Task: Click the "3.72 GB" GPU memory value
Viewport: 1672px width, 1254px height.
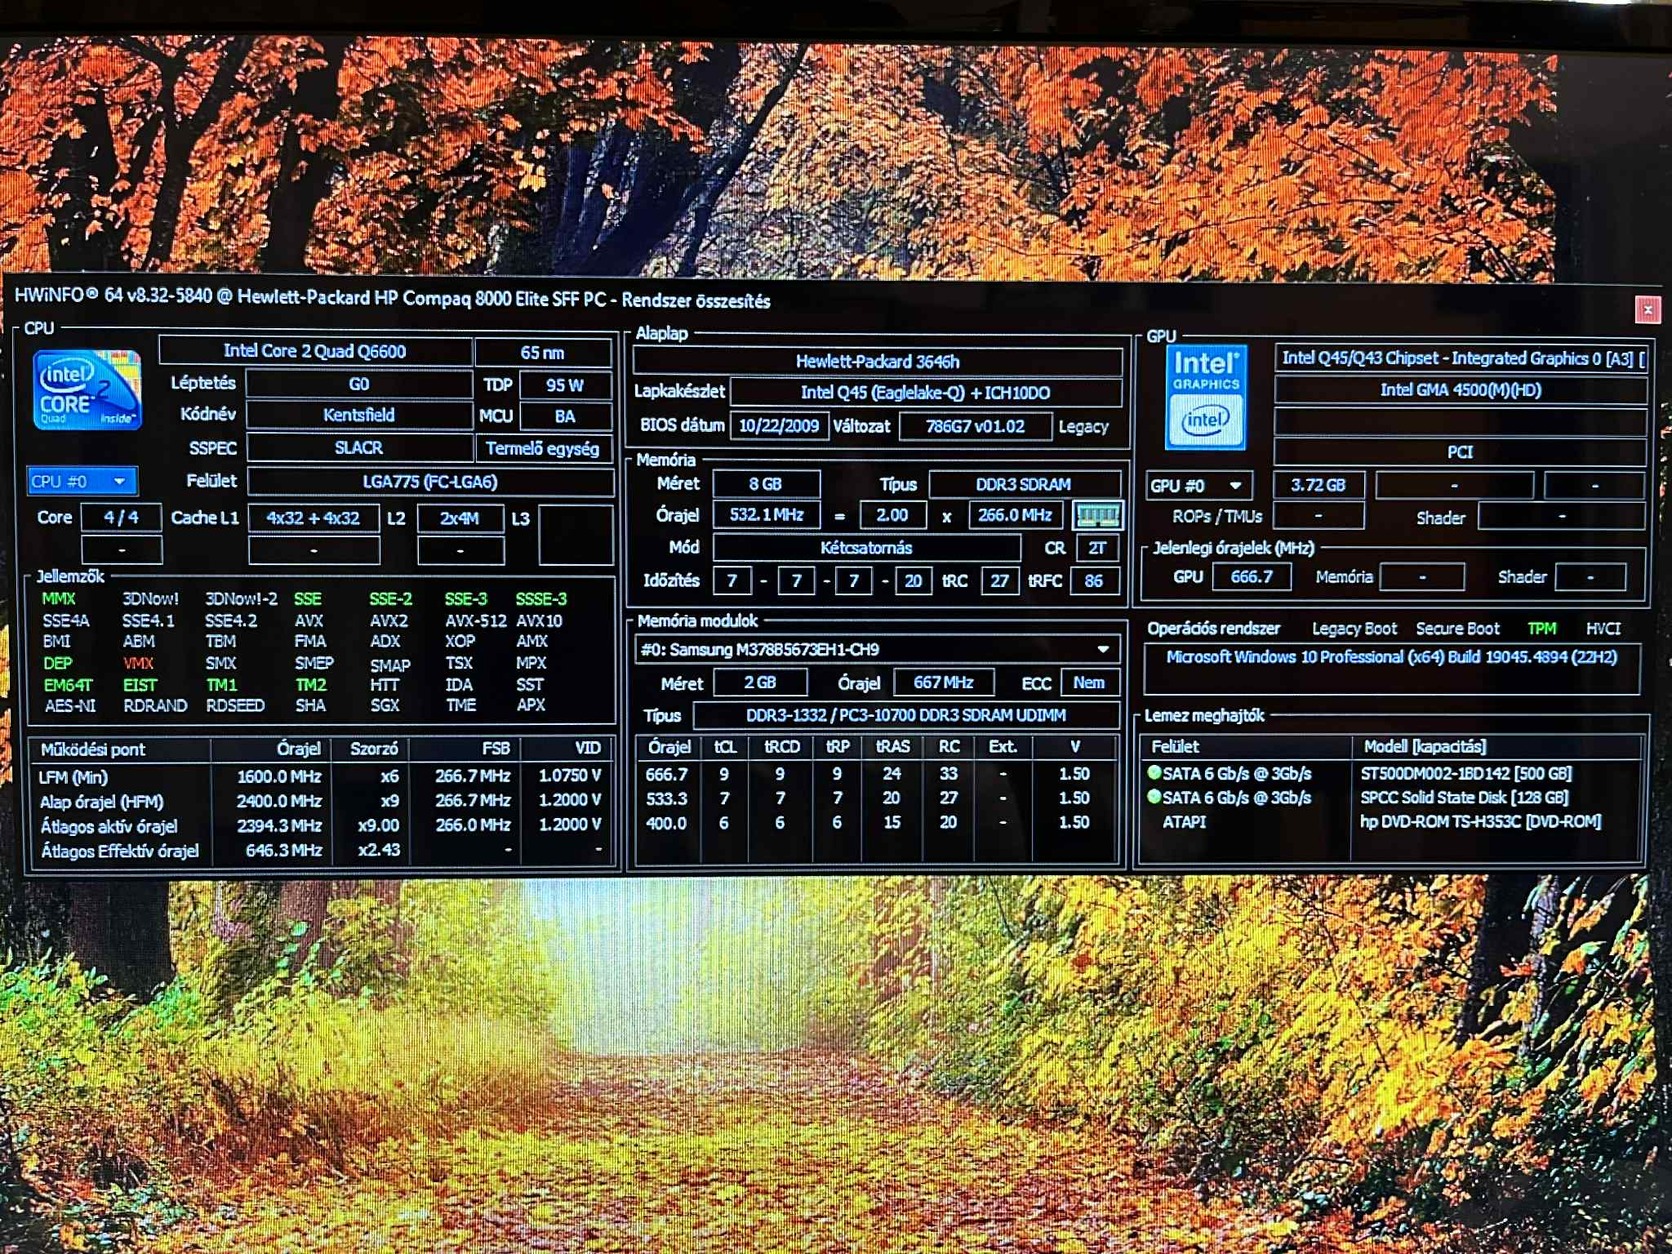Action: coord(1318,485)
